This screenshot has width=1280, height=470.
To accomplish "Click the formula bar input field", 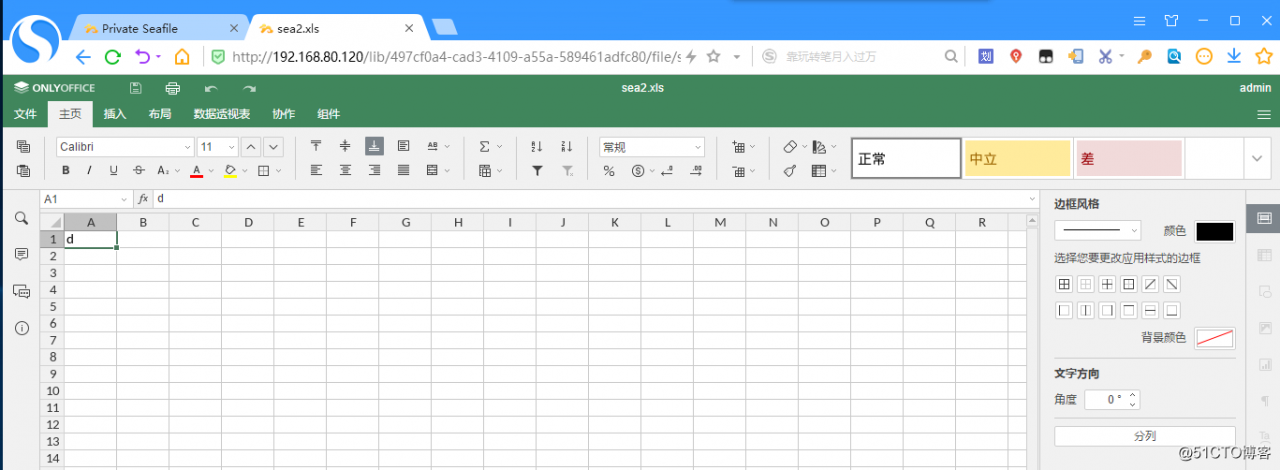I will tap(595, 199).
